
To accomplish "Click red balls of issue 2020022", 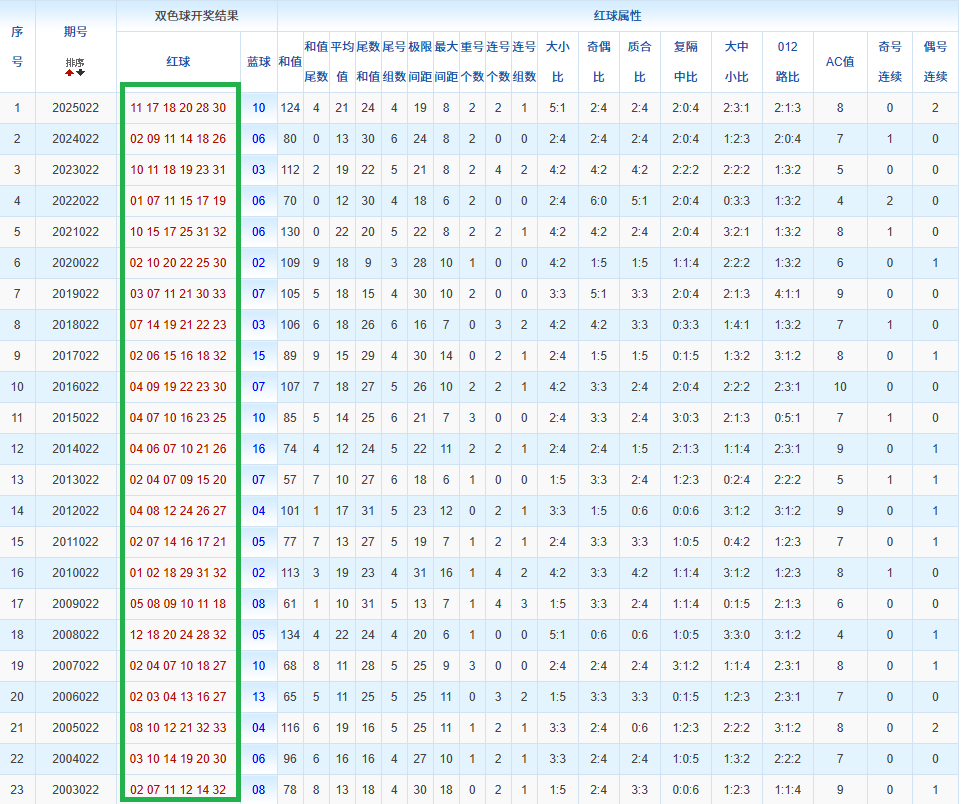I will point(178,263).
